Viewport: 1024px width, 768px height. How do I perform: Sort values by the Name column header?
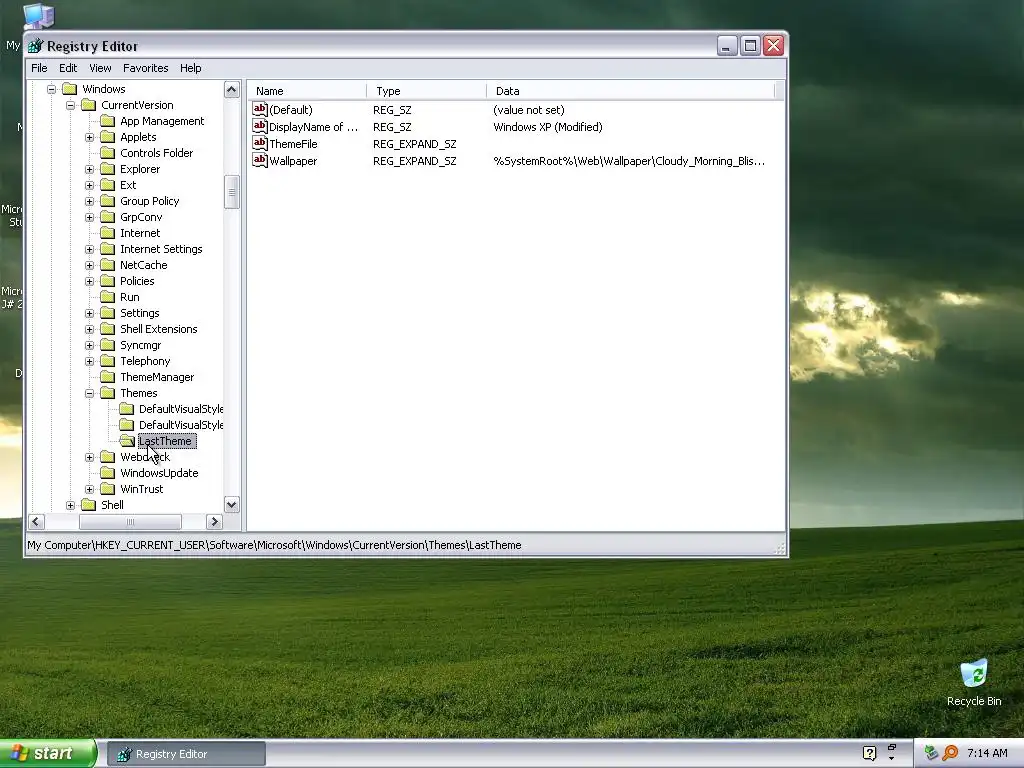pos(307,91)
